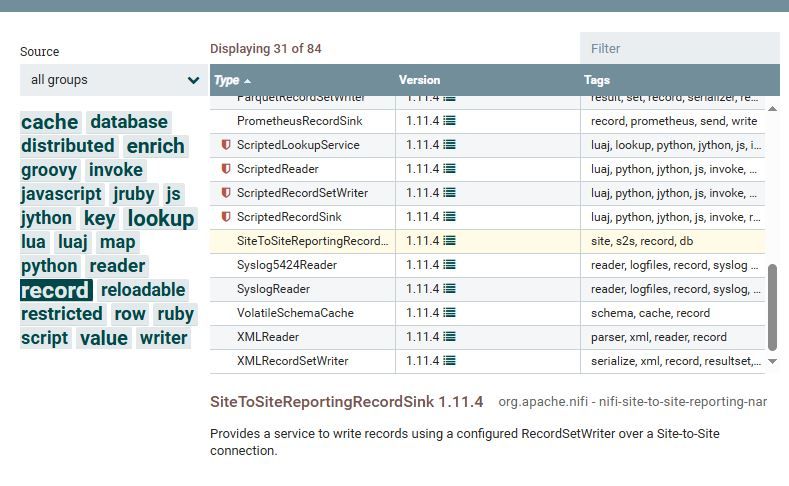Click version list icon for XMLReader
This screenshot has width=789, height=486.
tap(450, 337)
